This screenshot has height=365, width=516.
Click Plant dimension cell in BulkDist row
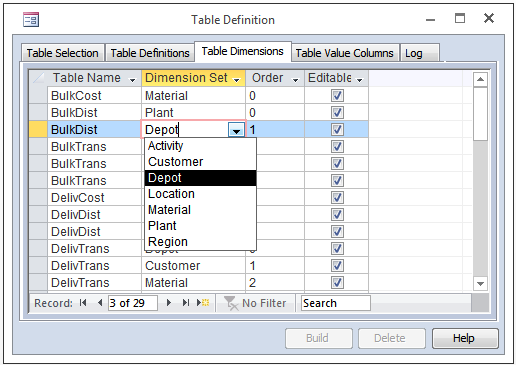click(x=193, y=113)
